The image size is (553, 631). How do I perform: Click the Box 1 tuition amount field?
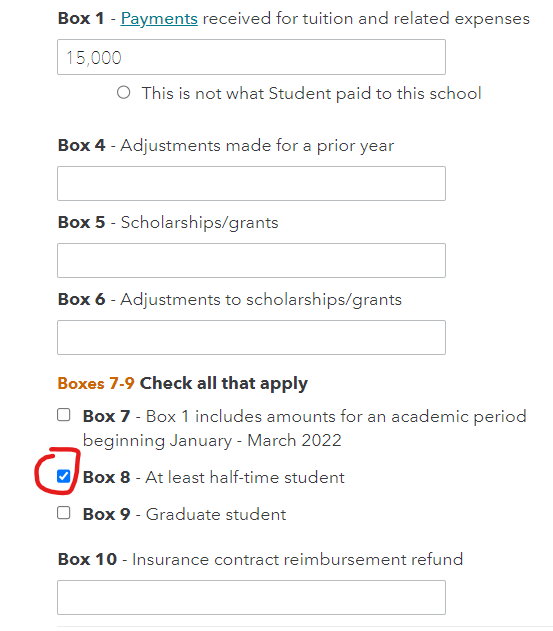click(251, 57)
